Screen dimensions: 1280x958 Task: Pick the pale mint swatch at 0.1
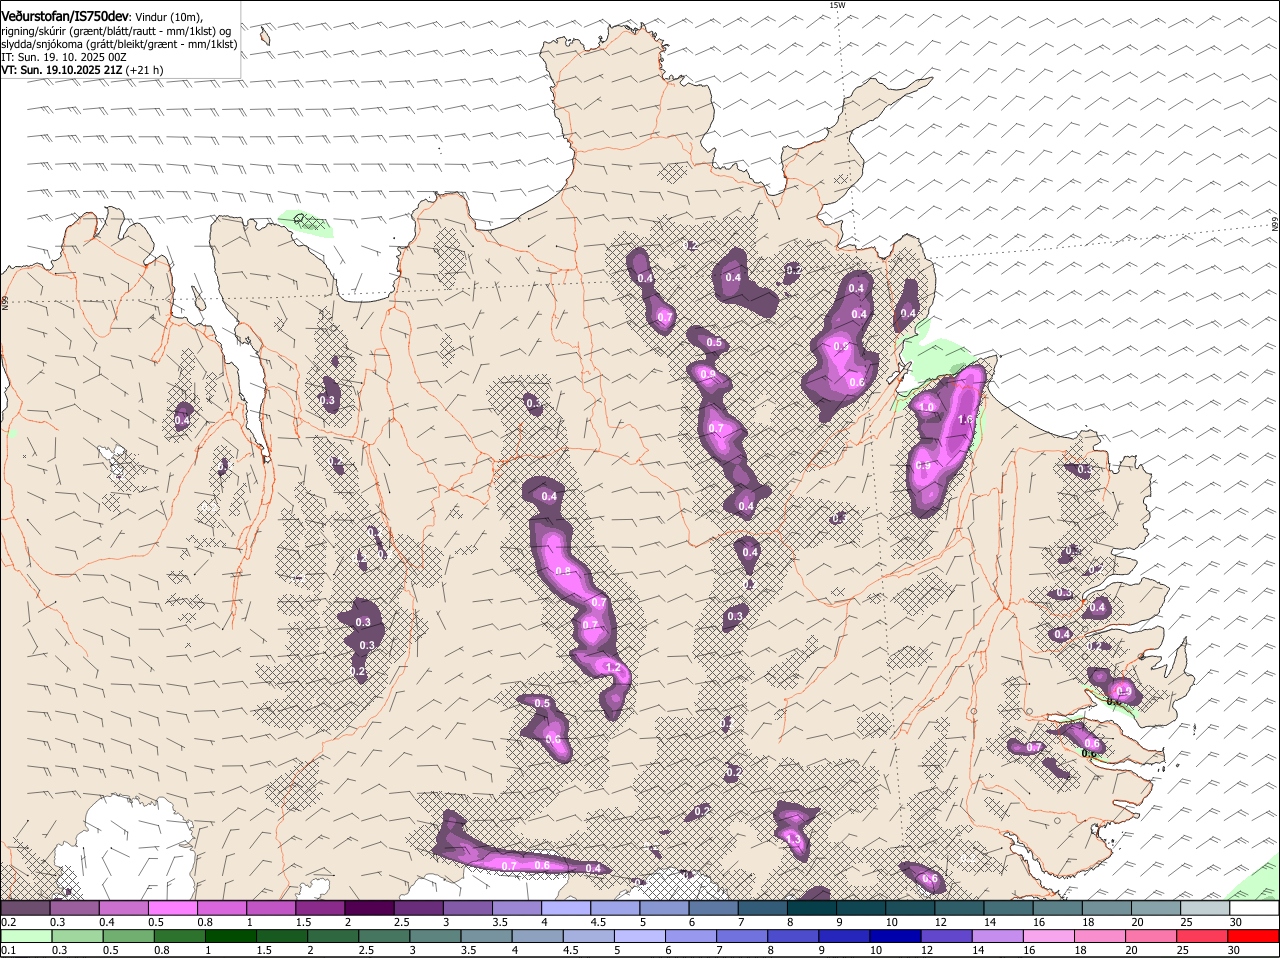(25, 936)
